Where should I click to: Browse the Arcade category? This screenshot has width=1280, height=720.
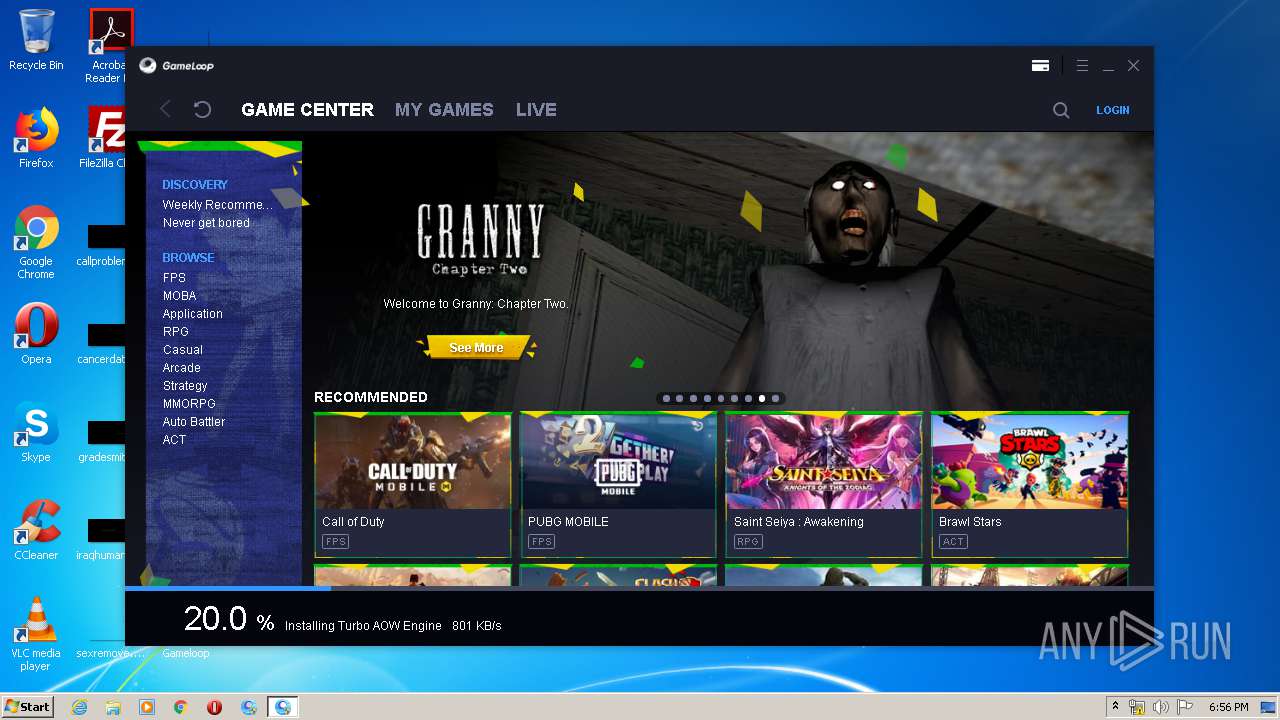click(181, 368)
